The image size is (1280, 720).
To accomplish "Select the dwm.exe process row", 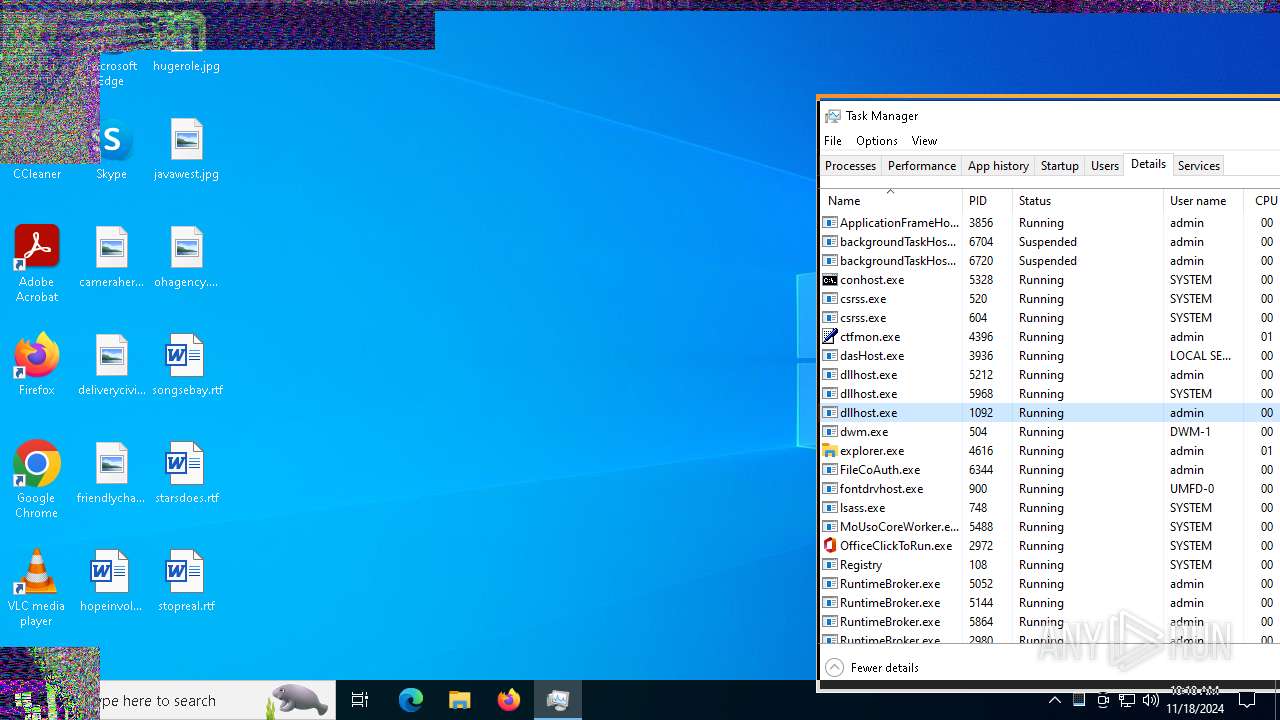I will (x=1050, y=432).
